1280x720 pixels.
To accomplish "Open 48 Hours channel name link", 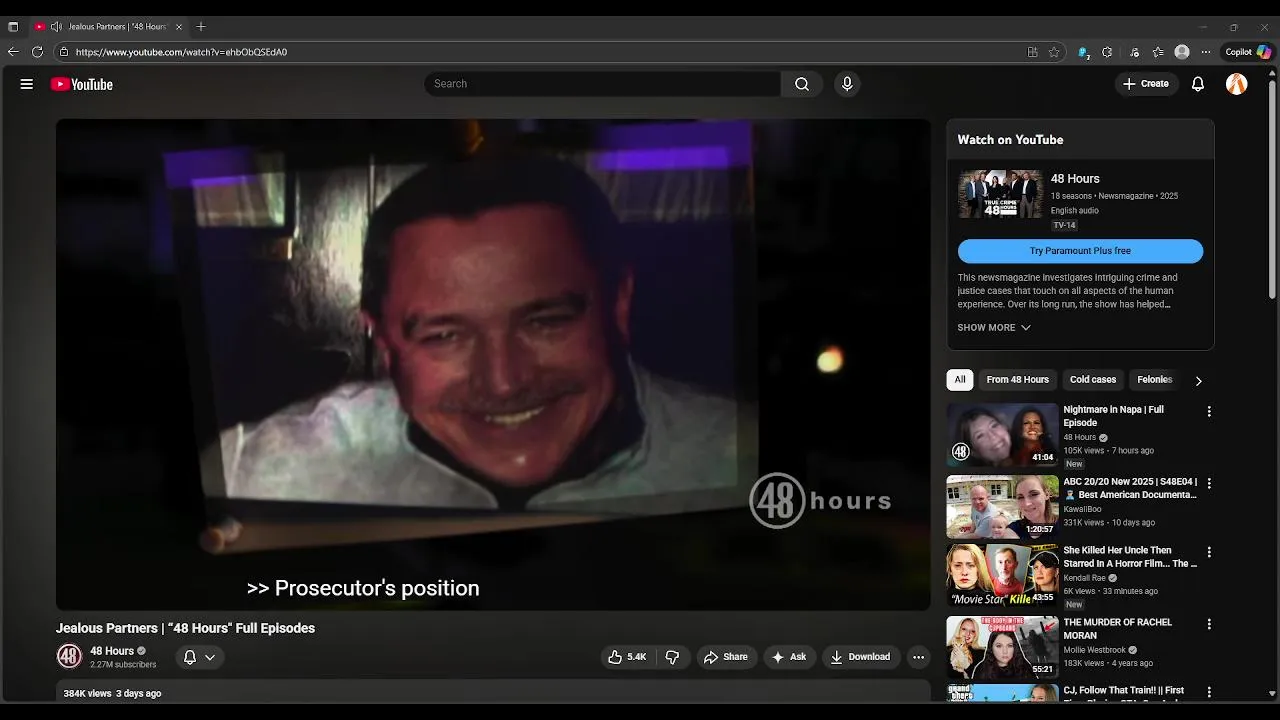I will click(x=112, y=651).
